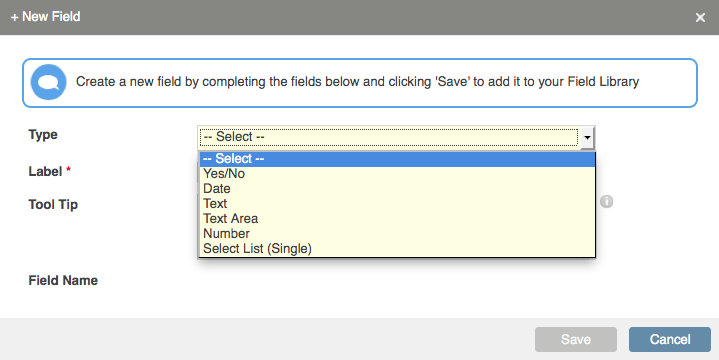719x360 pixels.
Task: Click the Type field label
Action: click(43, 135)
